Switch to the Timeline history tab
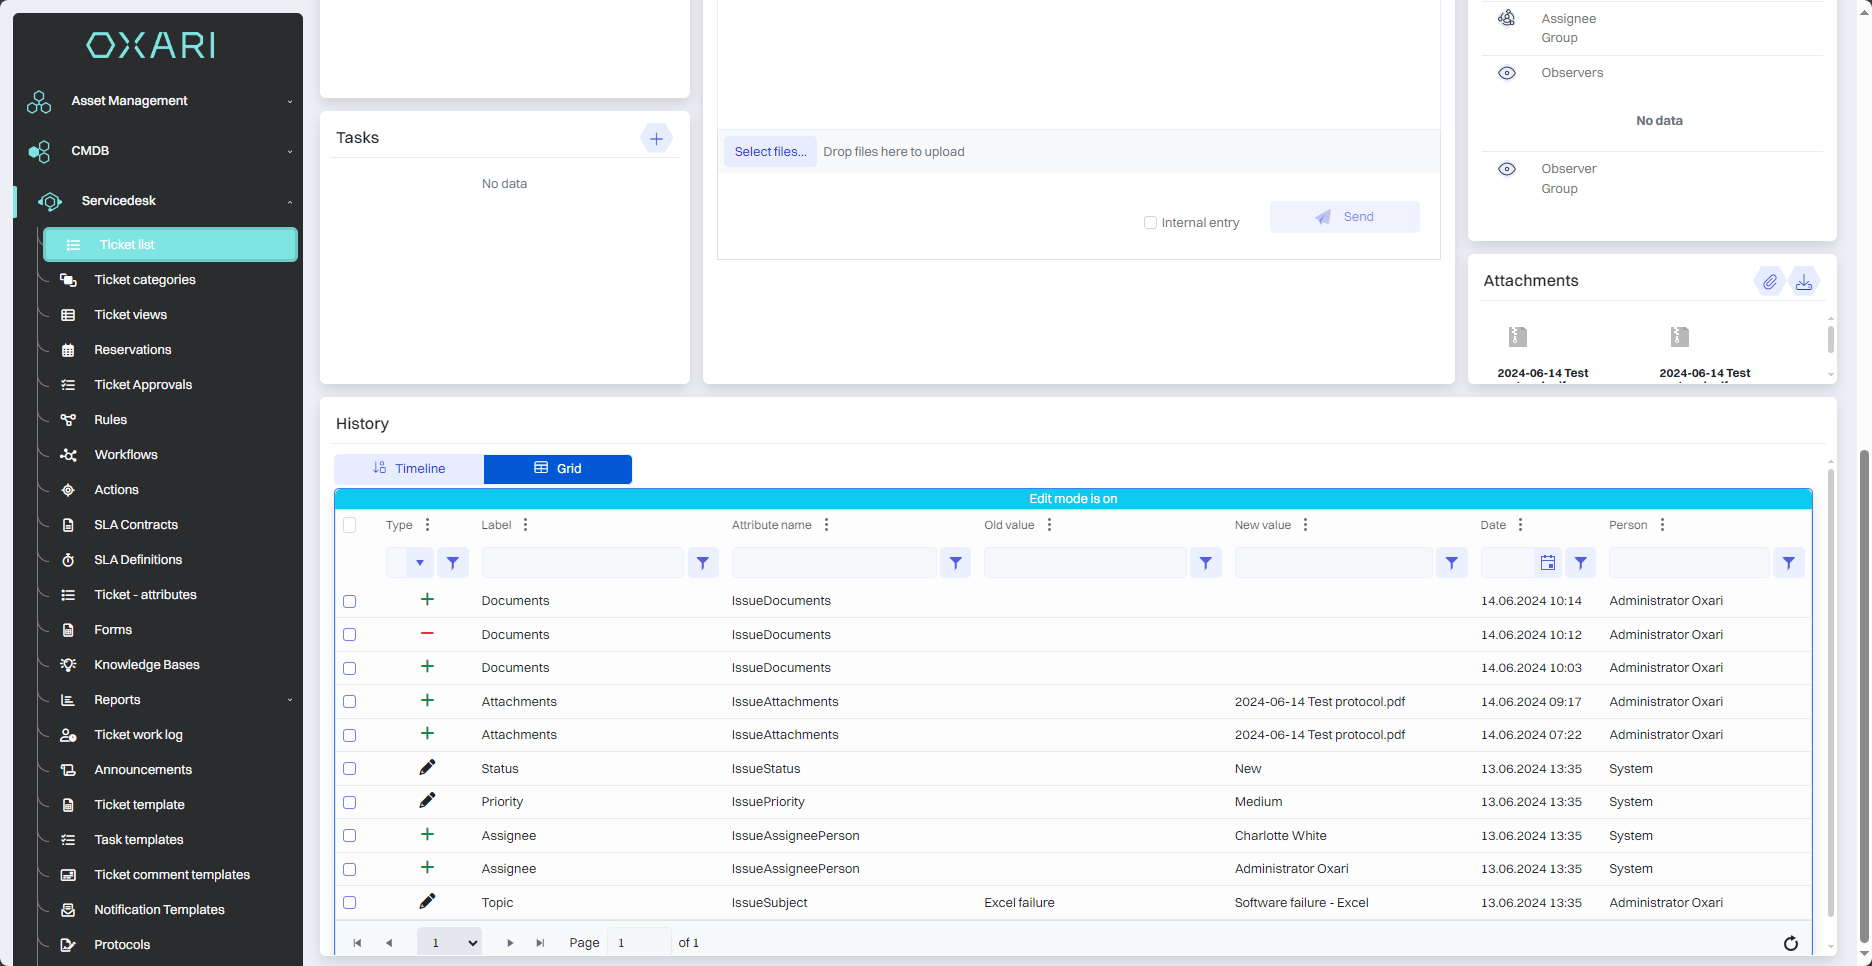 pos(409,469)
